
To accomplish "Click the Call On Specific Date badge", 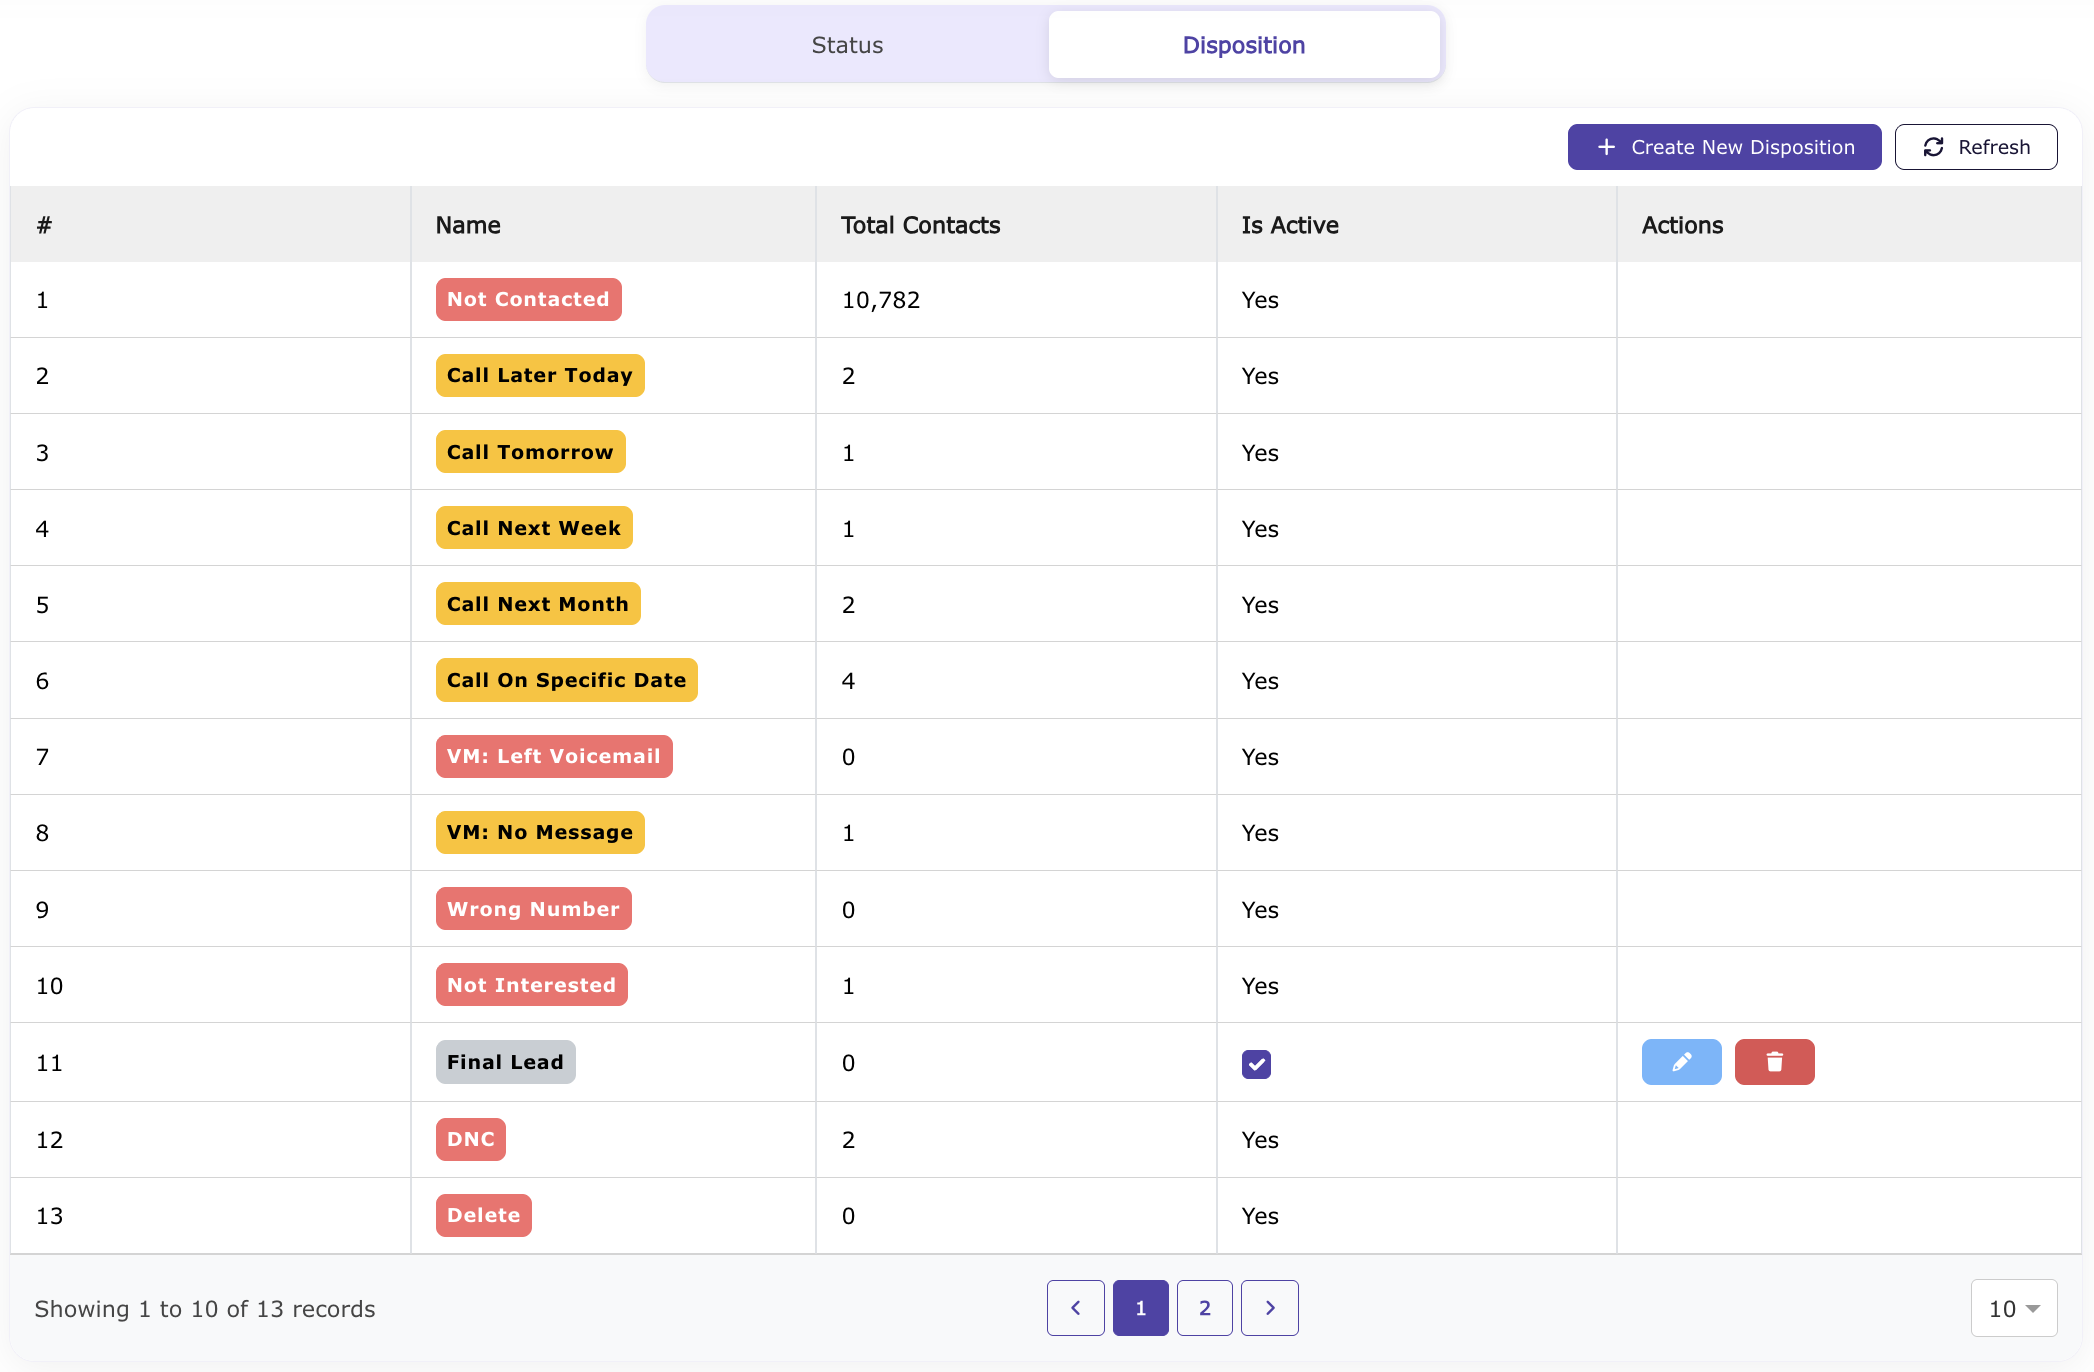I will coord(566,679).
